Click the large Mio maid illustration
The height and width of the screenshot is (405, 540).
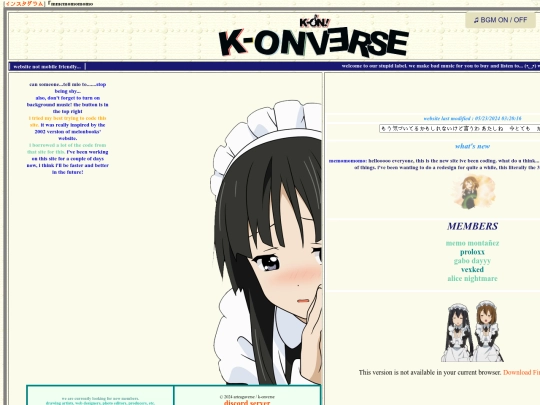tap(266, 243)
